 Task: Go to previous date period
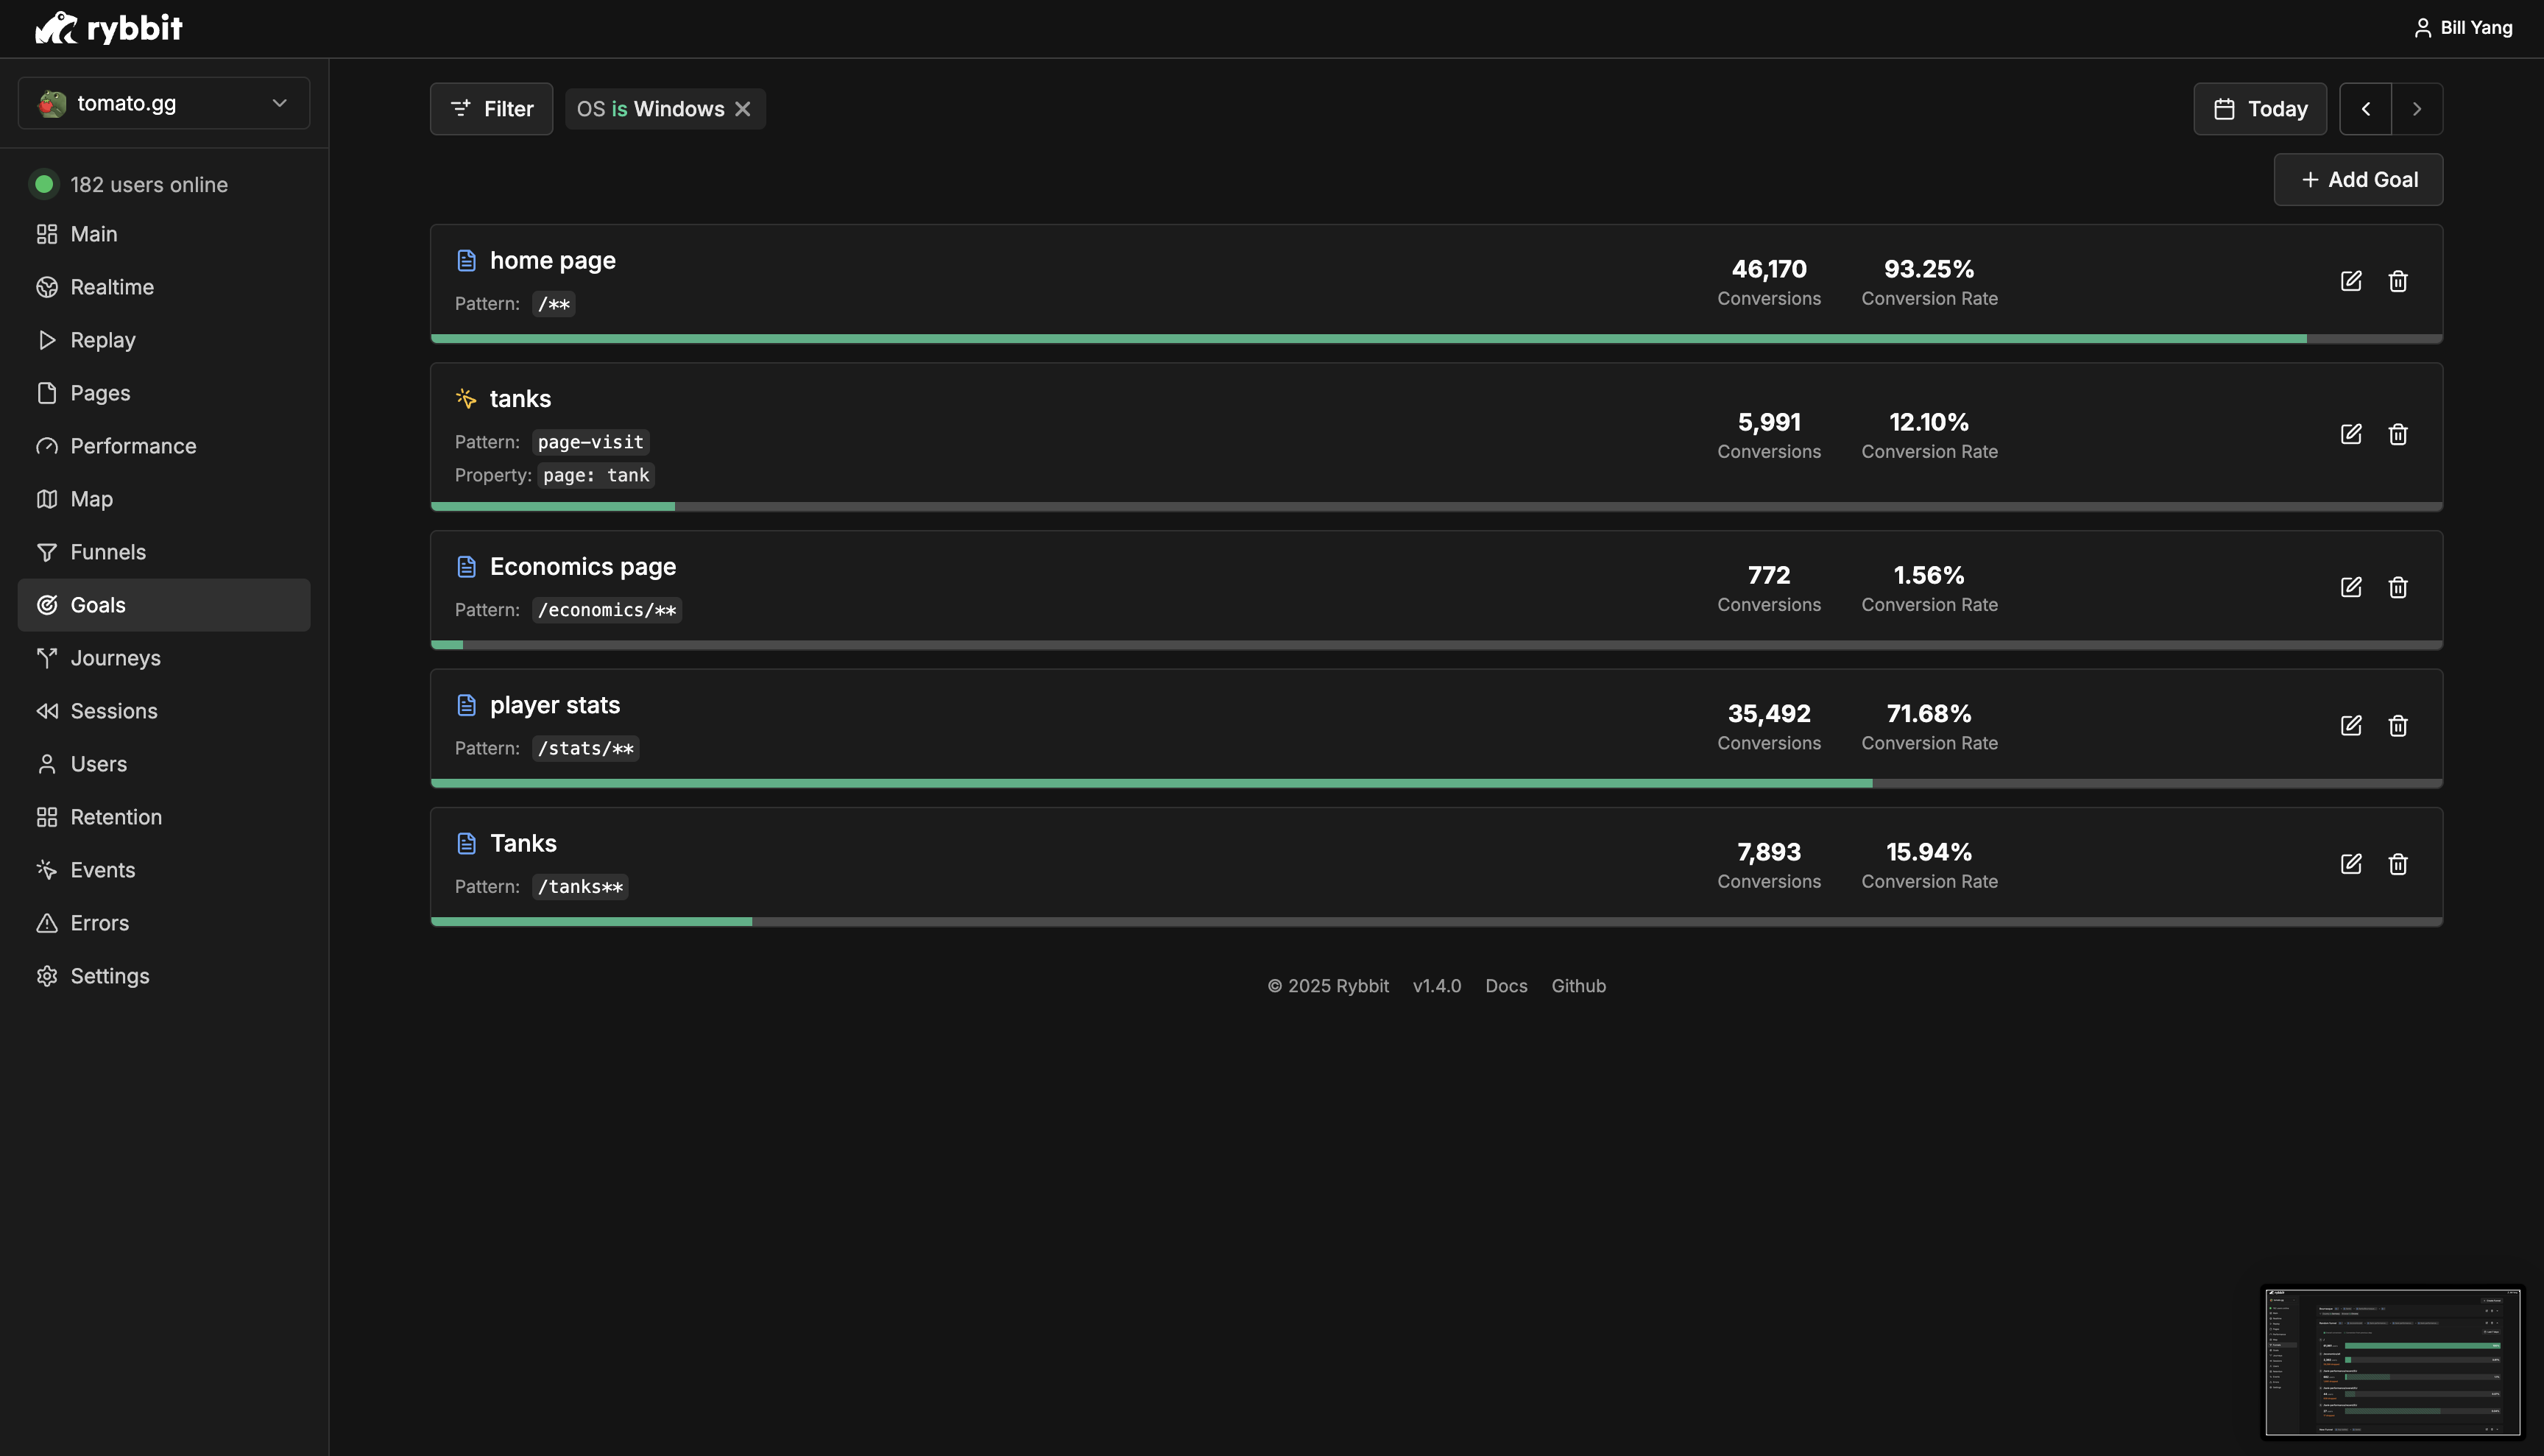(2365, 109)
